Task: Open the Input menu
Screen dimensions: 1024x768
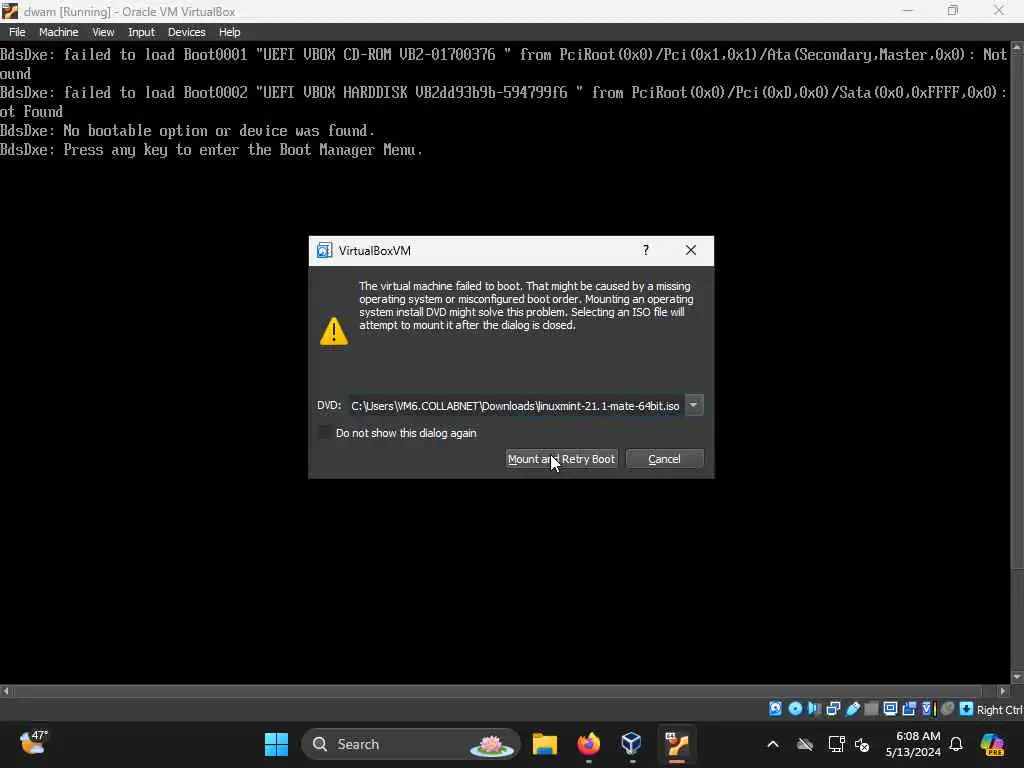Action: click(141, 32)
